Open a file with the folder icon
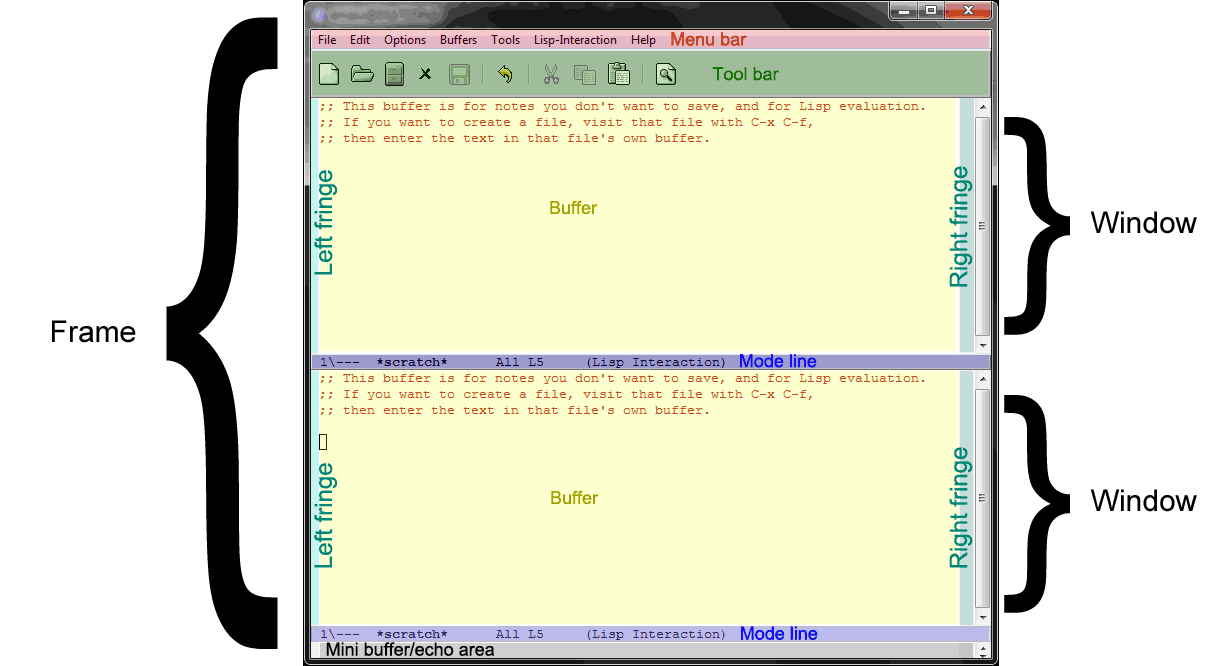 click(x=361, y=74)
